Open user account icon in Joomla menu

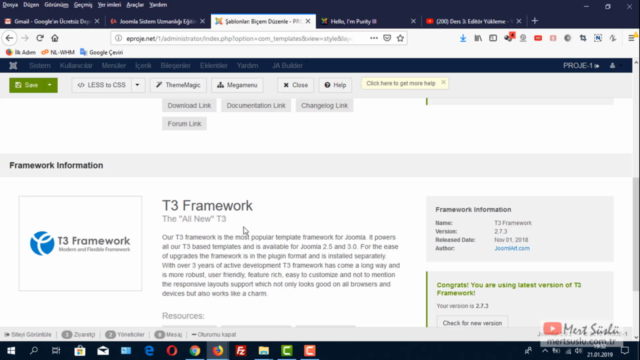(612, 65)
